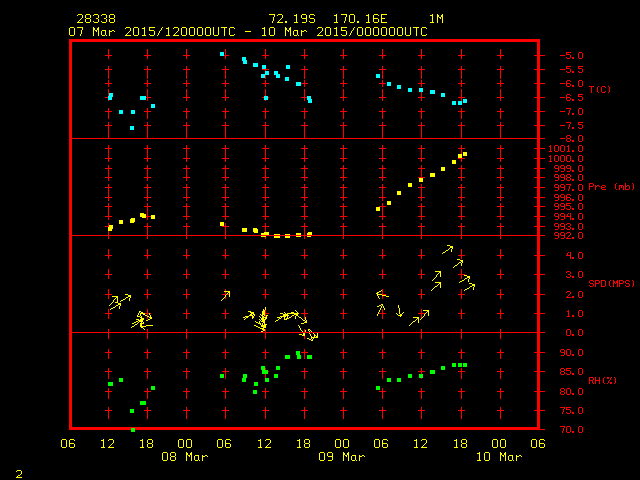640x480 pixels.
Task: Click the 1M label in the header
Action: pos(436,19)
